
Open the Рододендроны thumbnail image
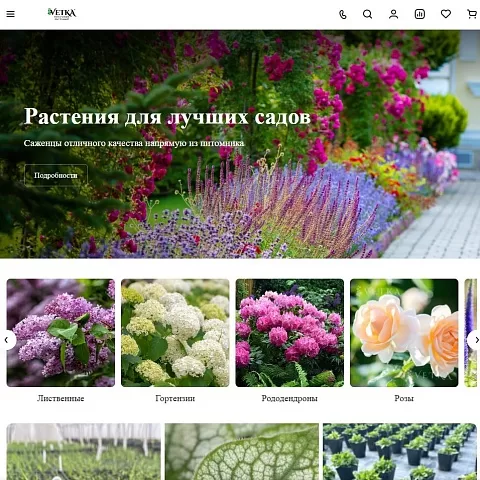(x=290, y=333)
